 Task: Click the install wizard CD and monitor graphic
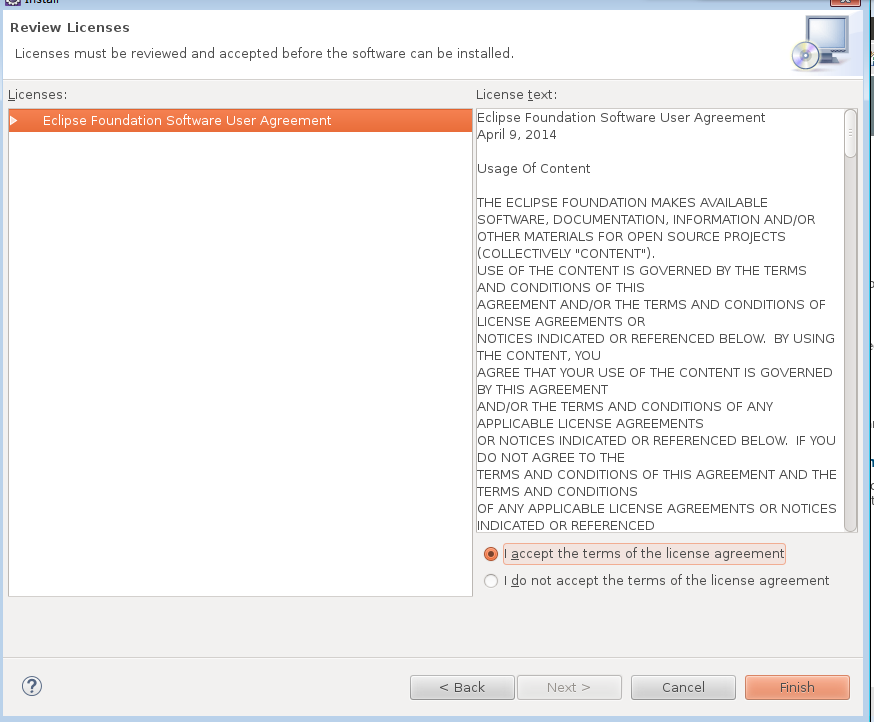coord(819,43)
